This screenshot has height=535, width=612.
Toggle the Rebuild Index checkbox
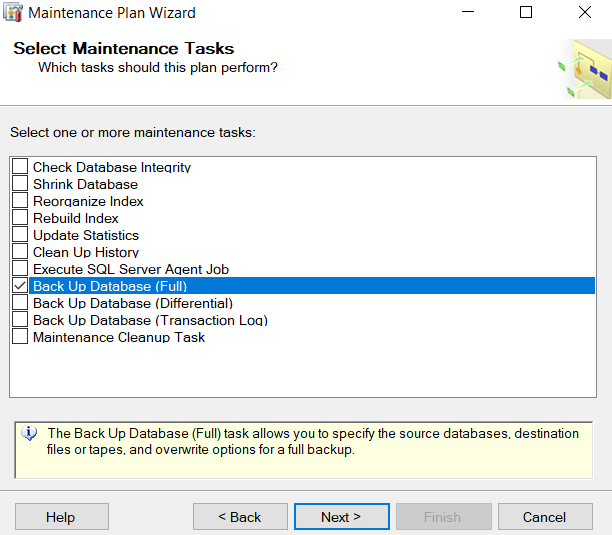click(20, 218)
